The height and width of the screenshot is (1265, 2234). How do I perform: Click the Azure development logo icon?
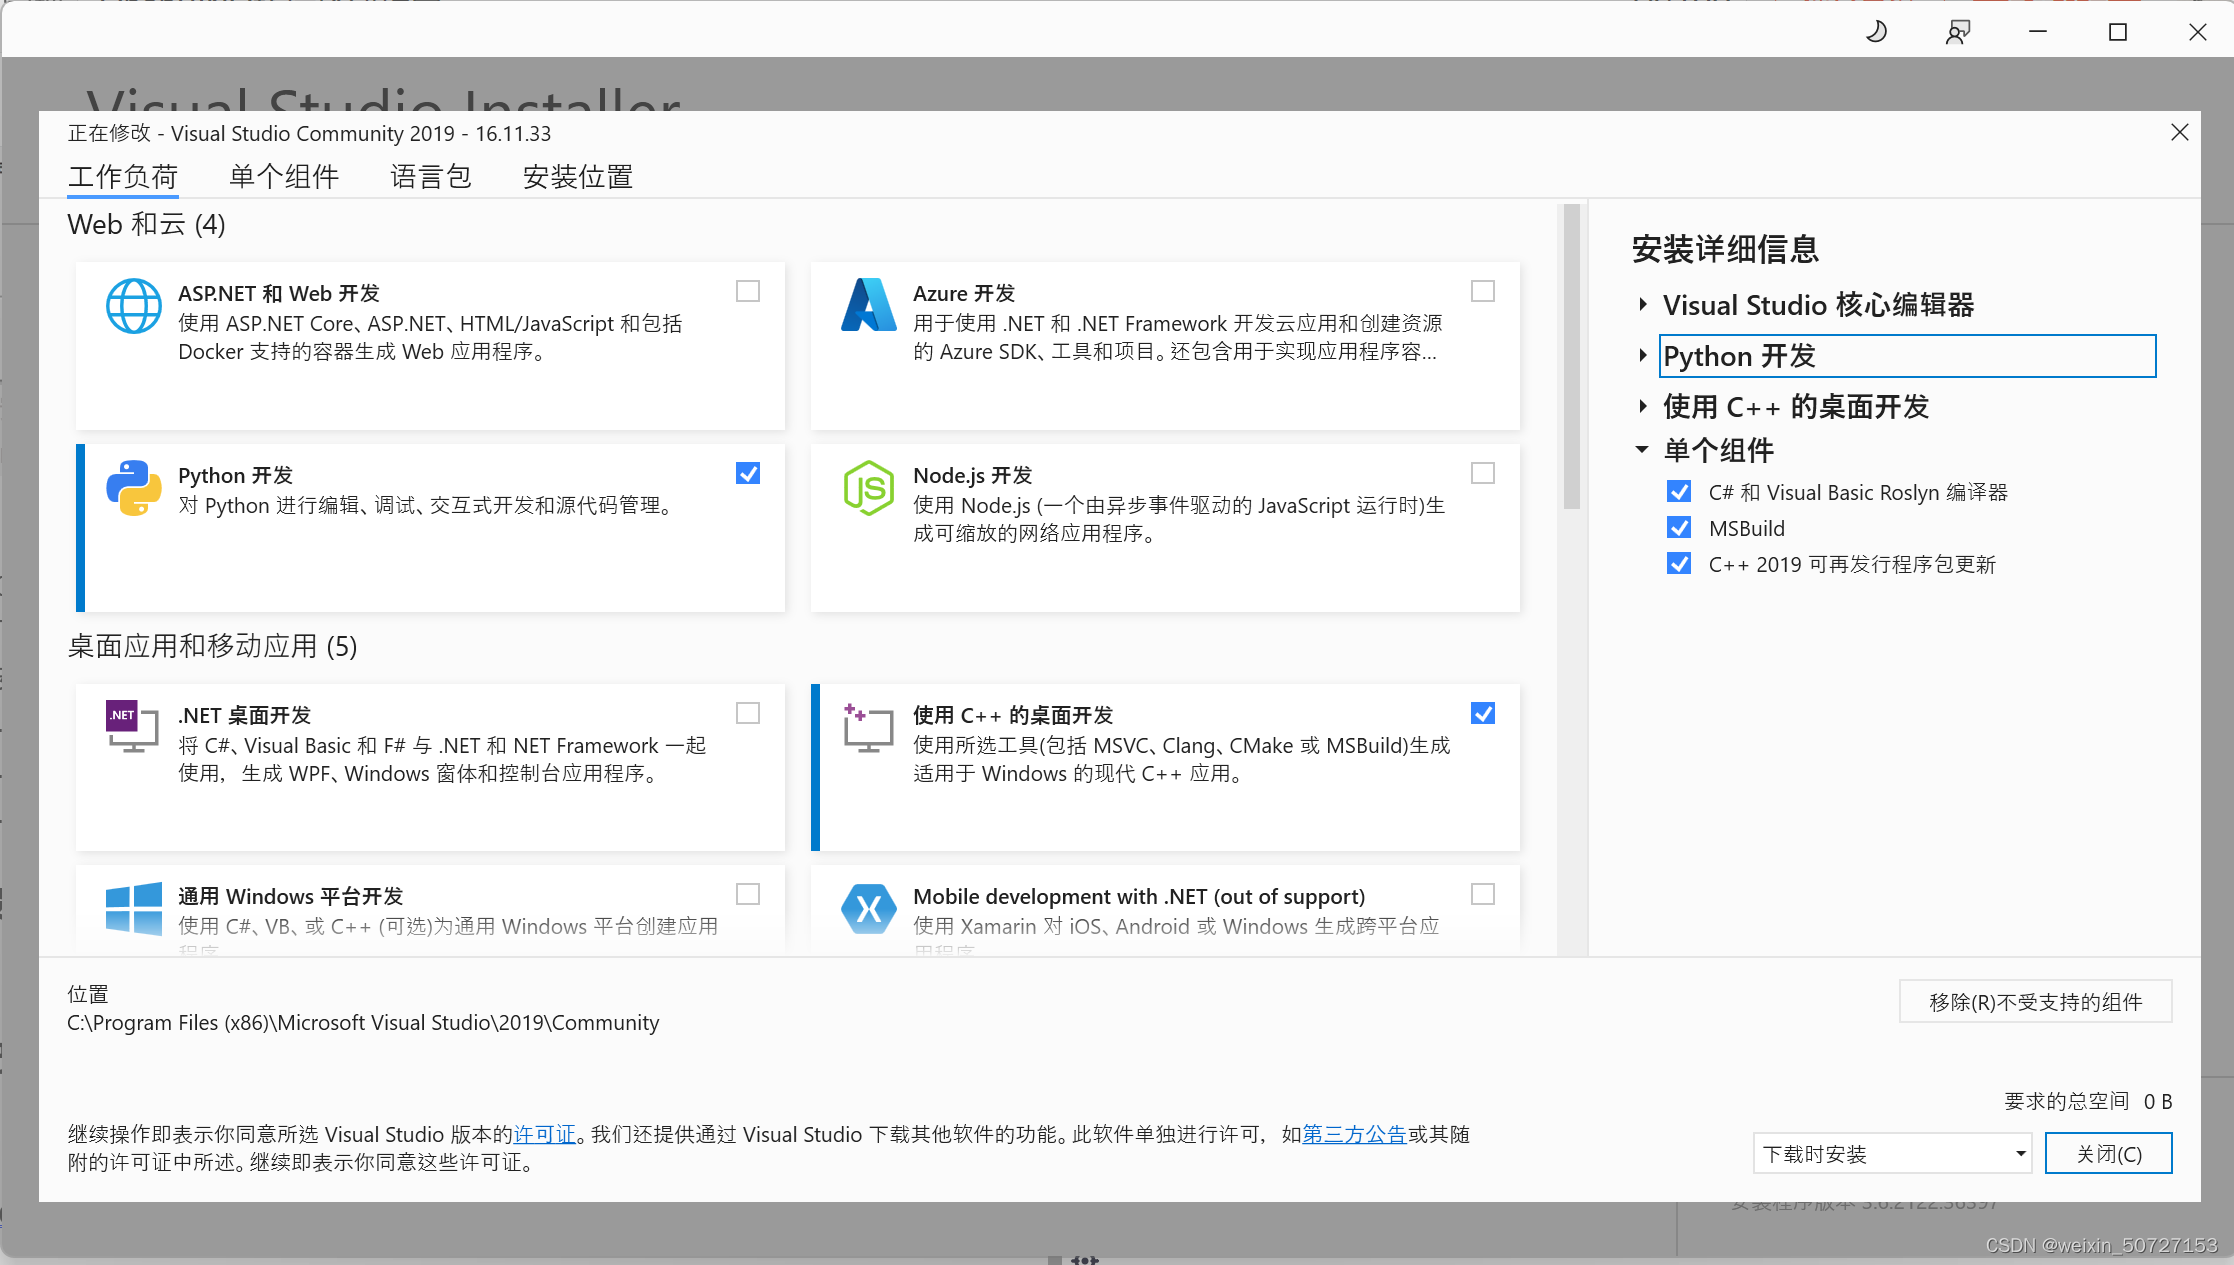pyautogui.click(x=869, y=305)
